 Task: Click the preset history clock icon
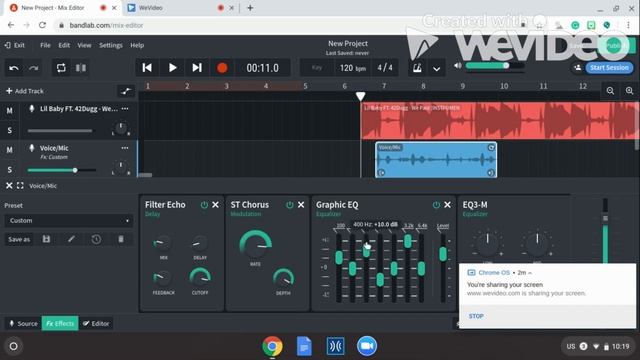click(96, 239)
